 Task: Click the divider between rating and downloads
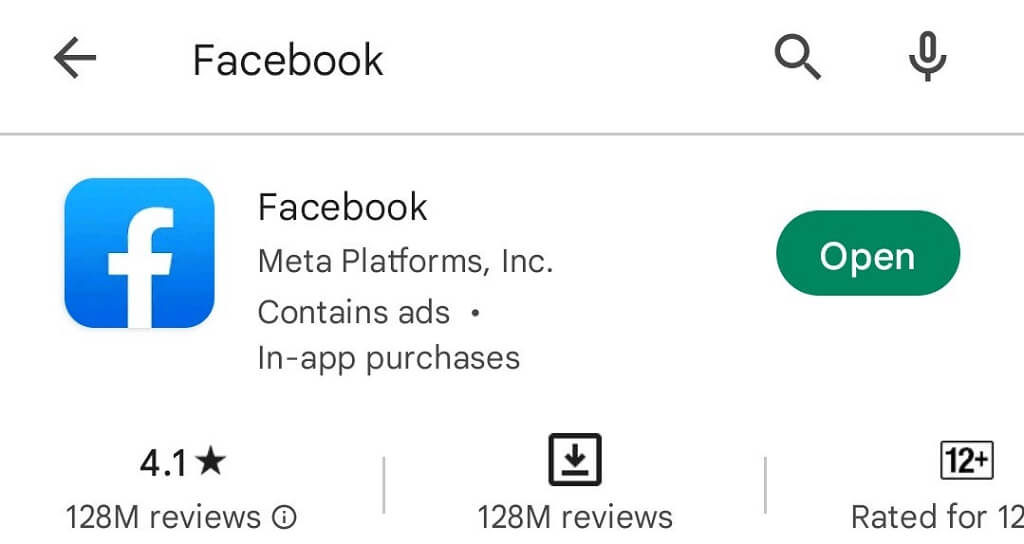point(384,485)
